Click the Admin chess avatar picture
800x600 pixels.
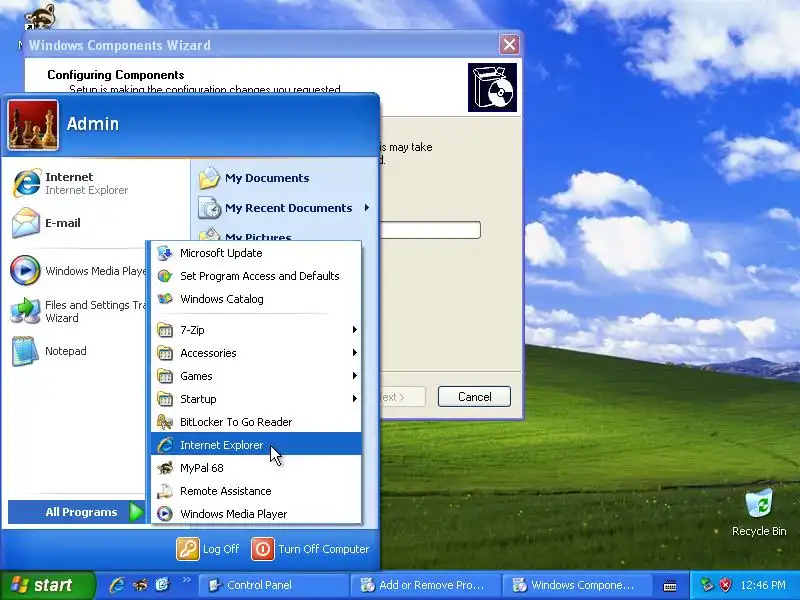(x=33, y=125)
